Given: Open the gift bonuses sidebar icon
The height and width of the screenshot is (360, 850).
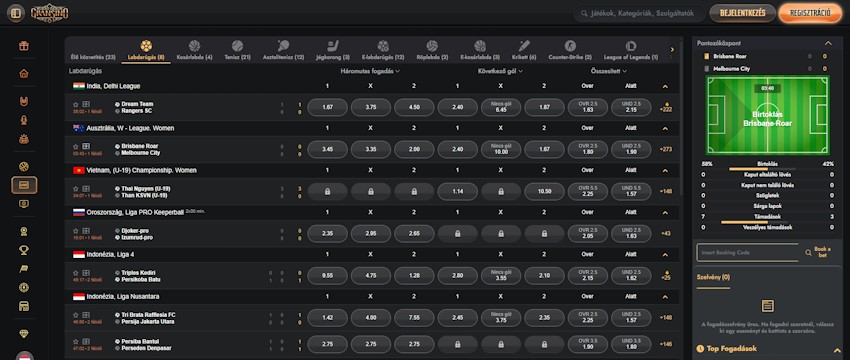Looking at the screenshot, I should pyautogui.click(x=24, y=46).
